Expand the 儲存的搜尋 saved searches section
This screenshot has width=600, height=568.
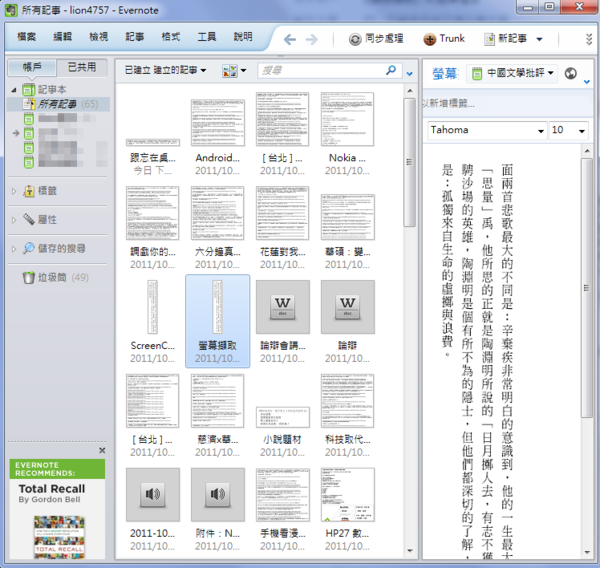point(61,248)
